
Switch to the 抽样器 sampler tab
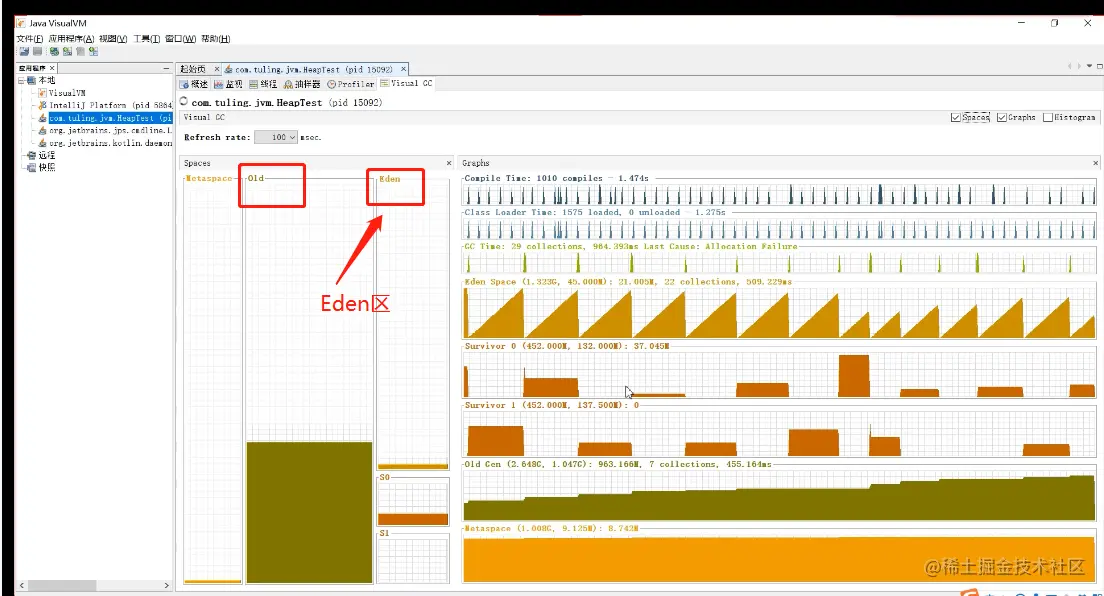point(302,84)
